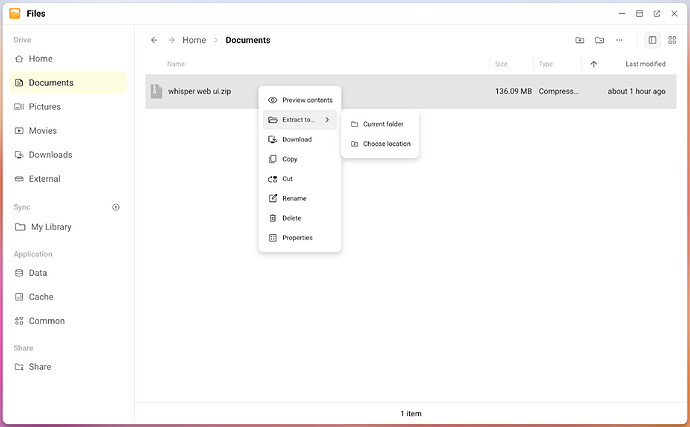Screen dimensions: 690x427
Task: Open the Pictures folder in the sidebar
Action: 68,107
